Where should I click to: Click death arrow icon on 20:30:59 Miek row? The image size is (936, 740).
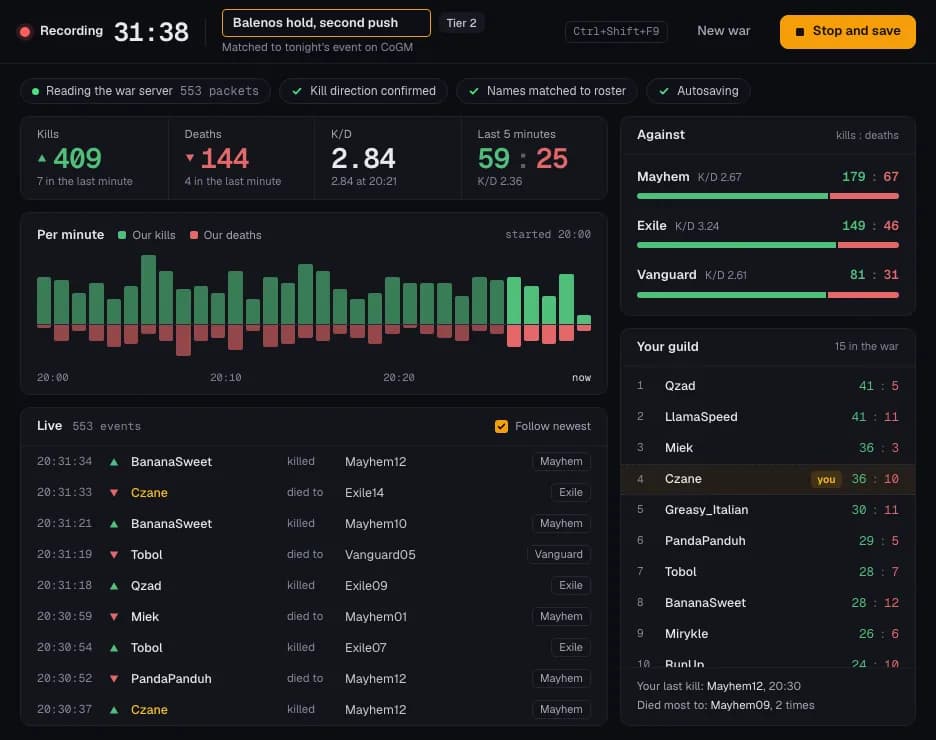114,617
